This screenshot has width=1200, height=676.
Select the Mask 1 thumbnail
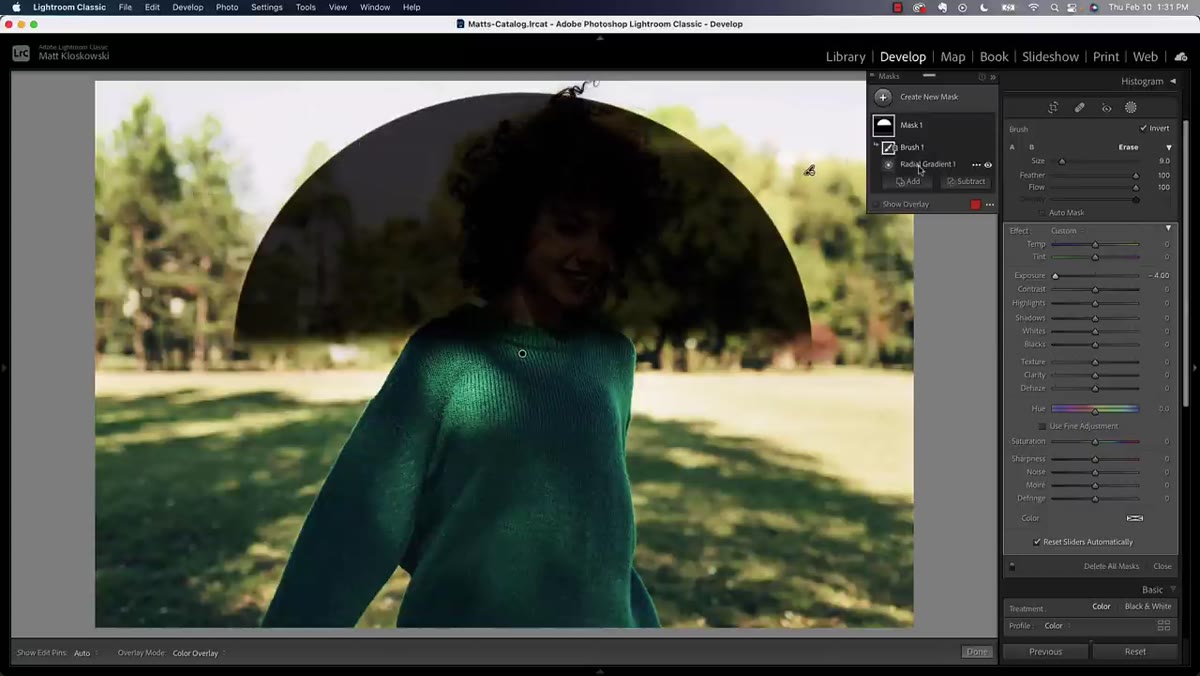tap(883, 125)
